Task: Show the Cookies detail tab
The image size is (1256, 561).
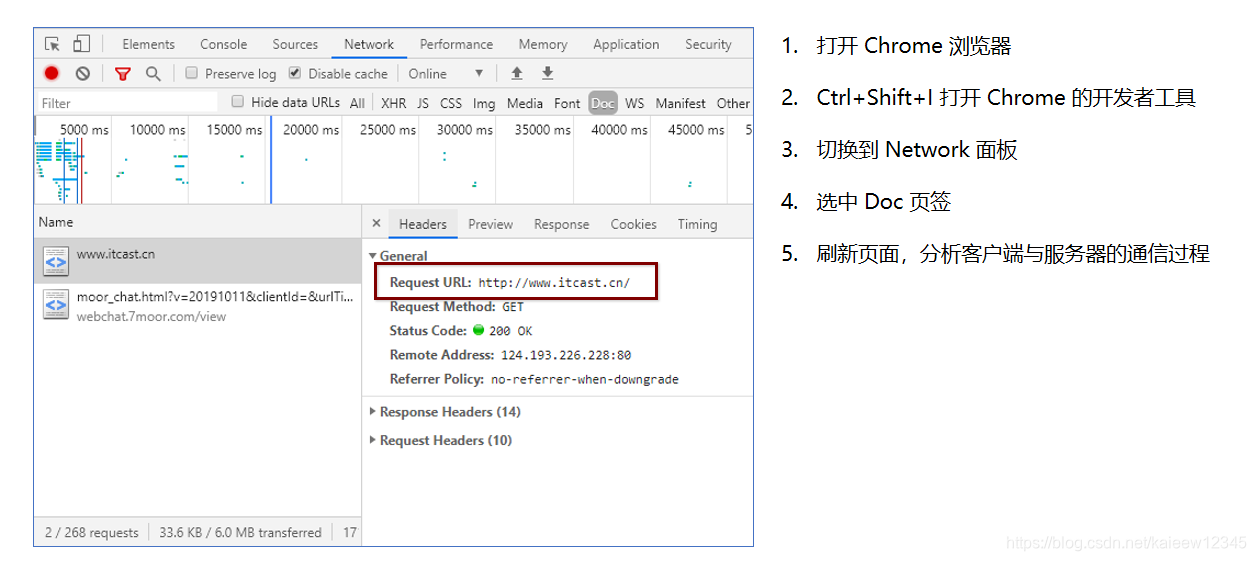Action: click(634, 224)
